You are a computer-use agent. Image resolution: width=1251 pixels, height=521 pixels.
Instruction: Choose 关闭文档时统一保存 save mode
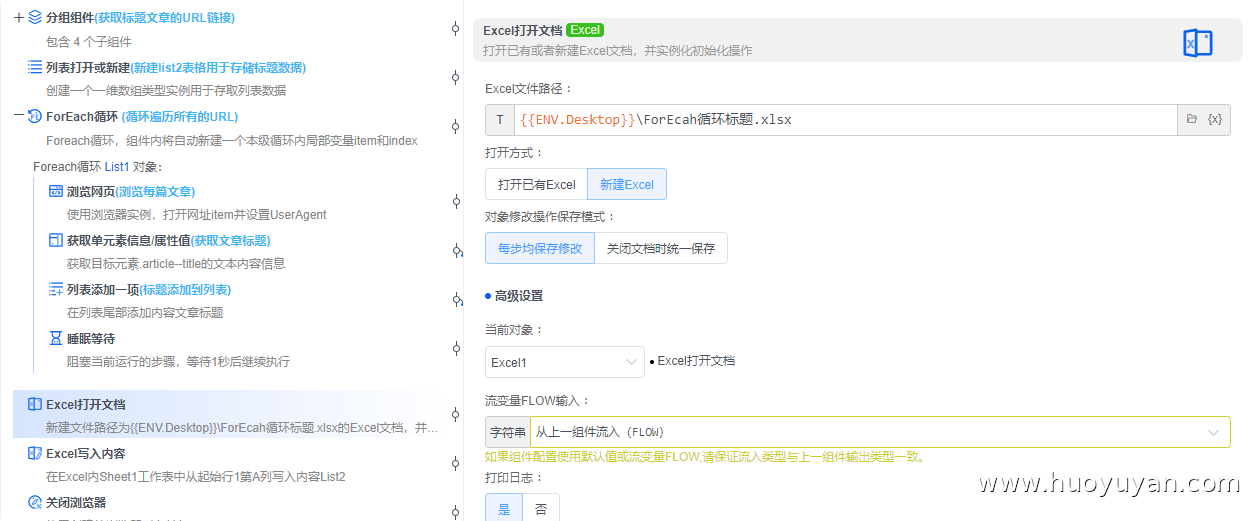(661, 248)
